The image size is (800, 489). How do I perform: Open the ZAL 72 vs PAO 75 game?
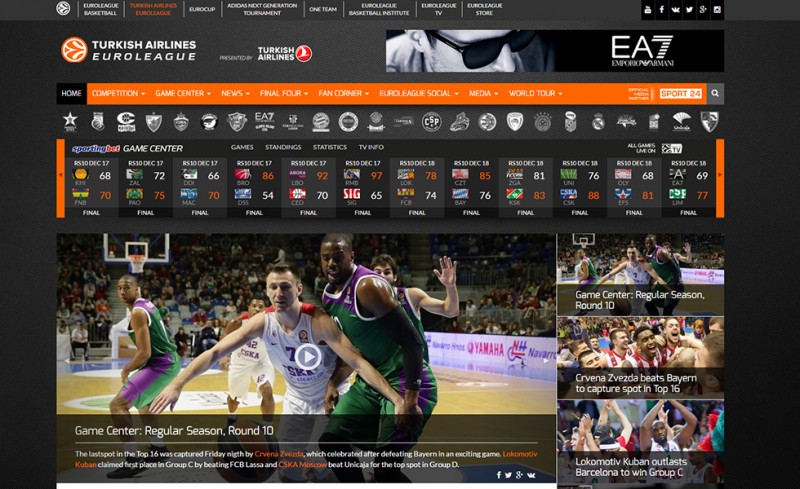point(145,188)
